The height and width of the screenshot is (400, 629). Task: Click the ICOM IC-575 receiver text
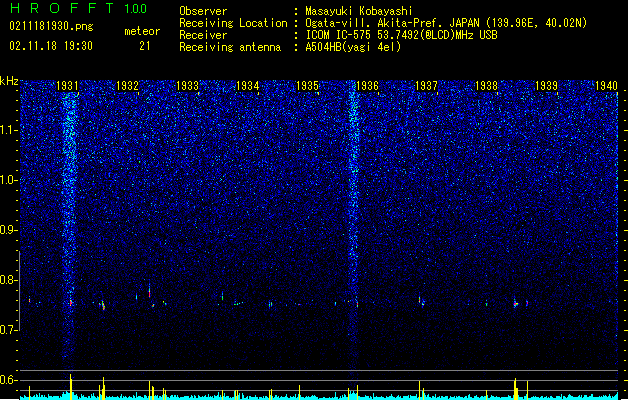tap(401, 35)
